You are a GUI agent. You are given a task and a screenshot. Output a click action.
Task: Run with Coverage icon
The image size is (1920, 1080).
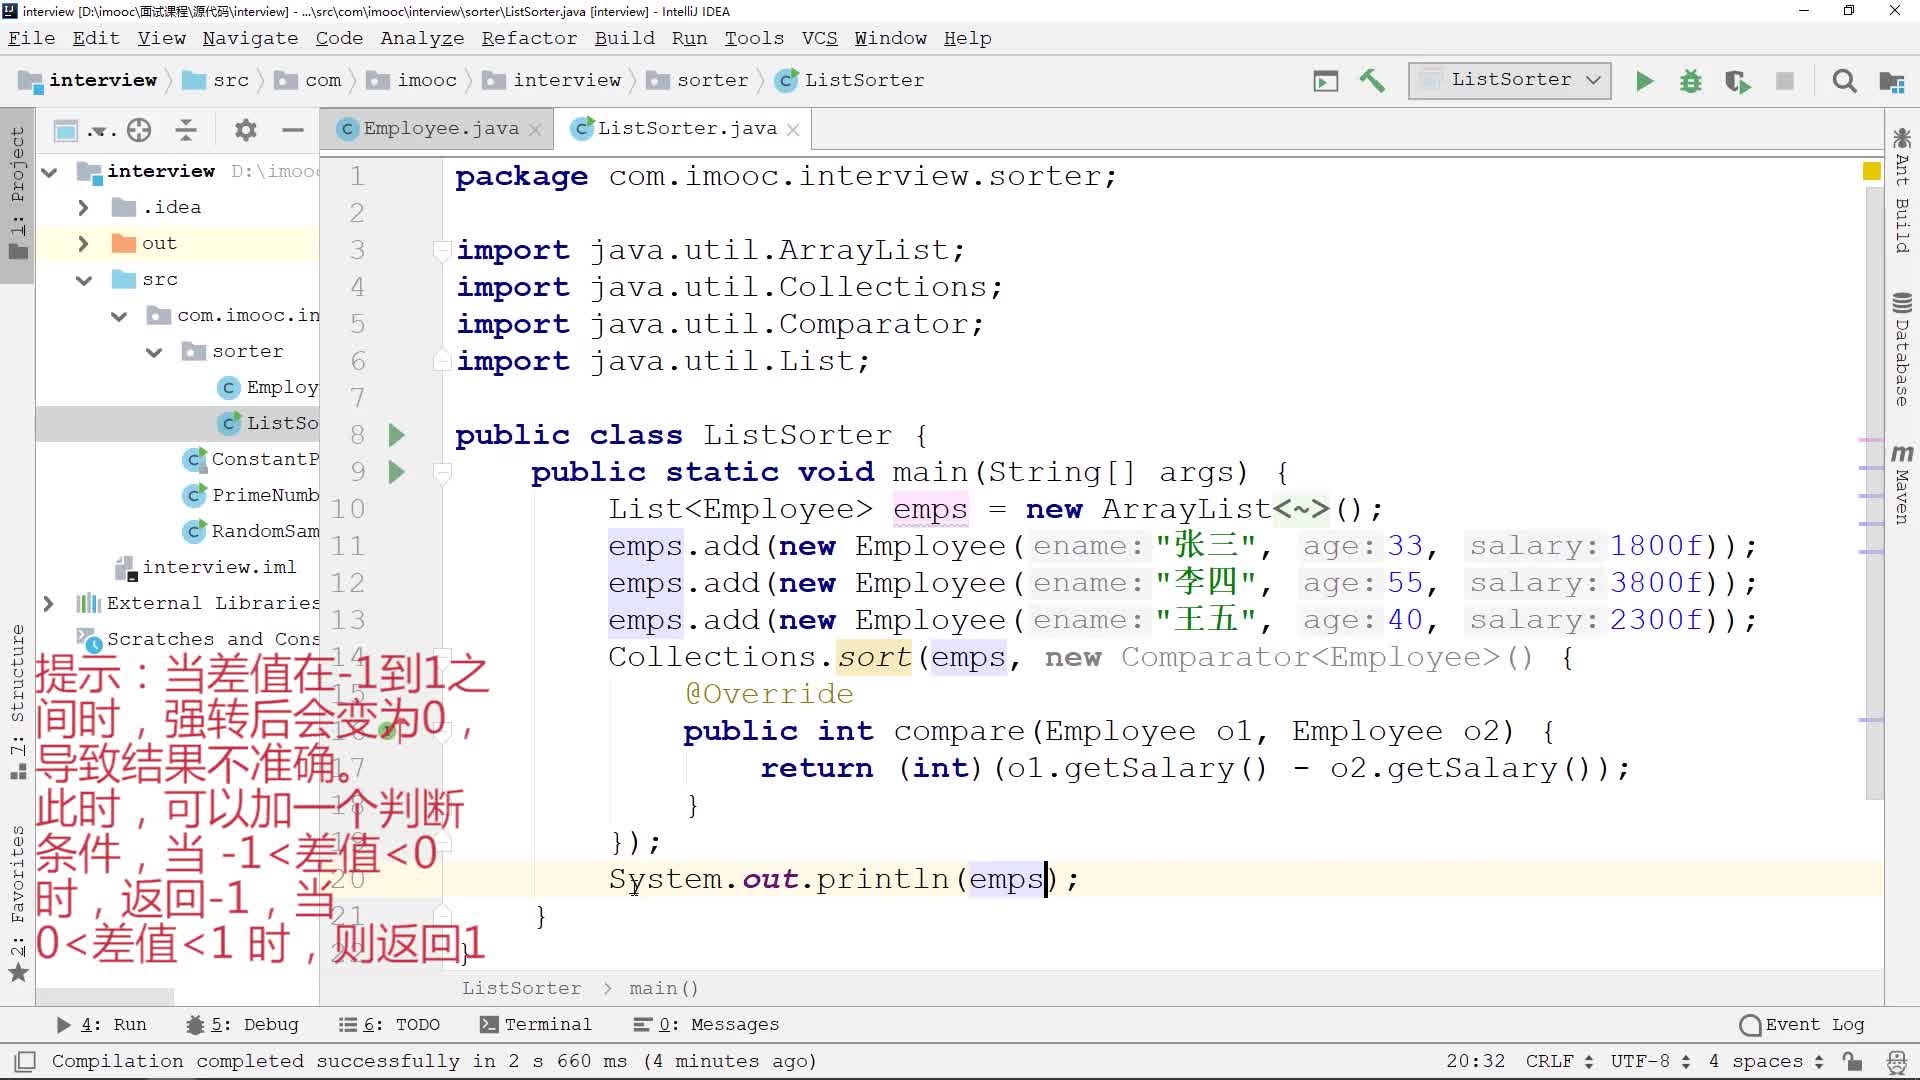click(x=1738, y=81)
